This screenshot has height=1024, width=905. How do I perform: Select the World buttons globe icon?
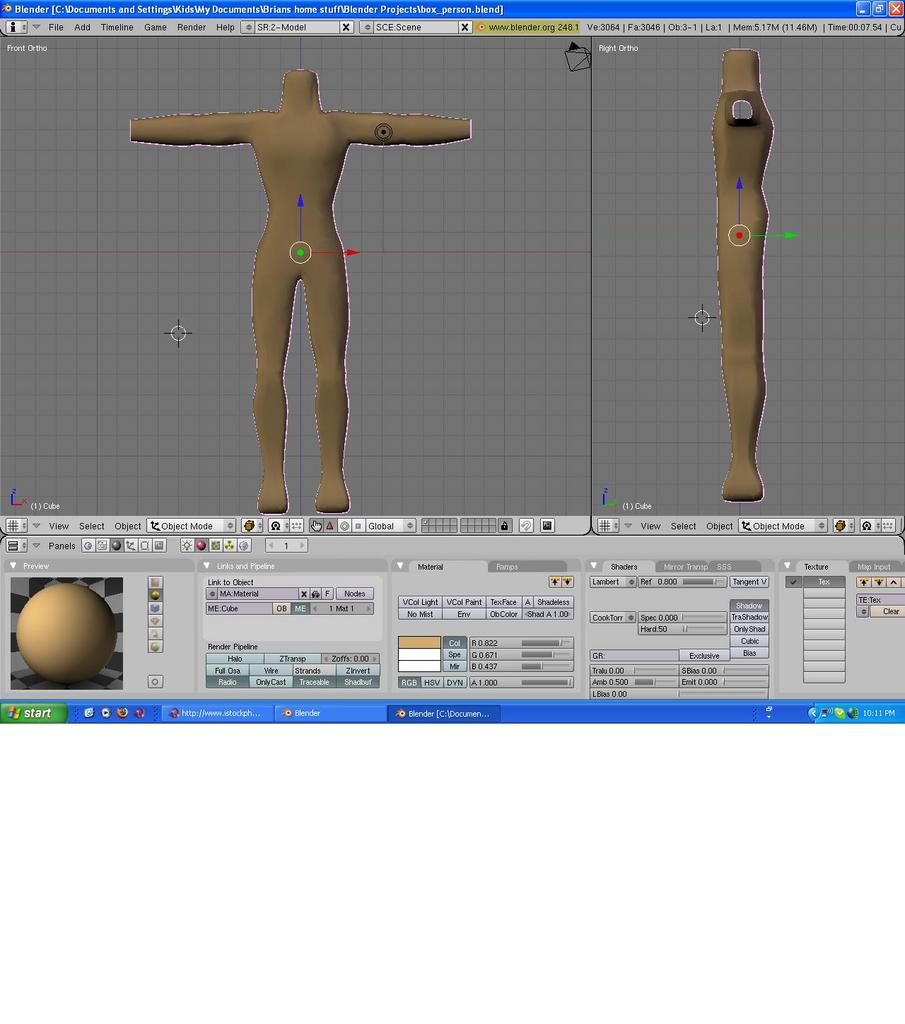point(244,546)
